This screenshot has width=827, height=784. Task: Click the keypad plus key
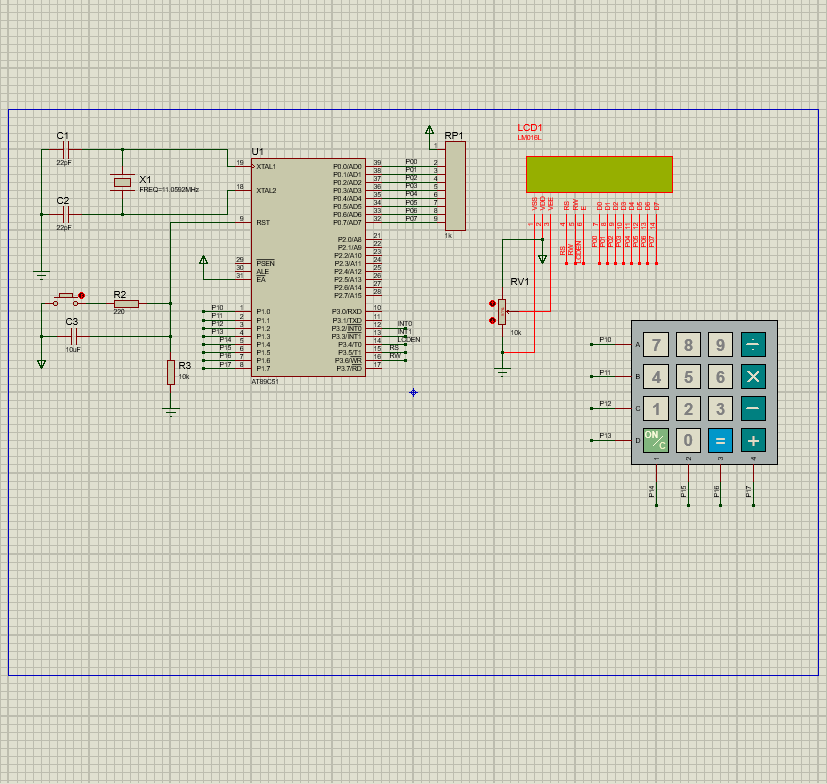pyautogui.click(x=753, y=441)
